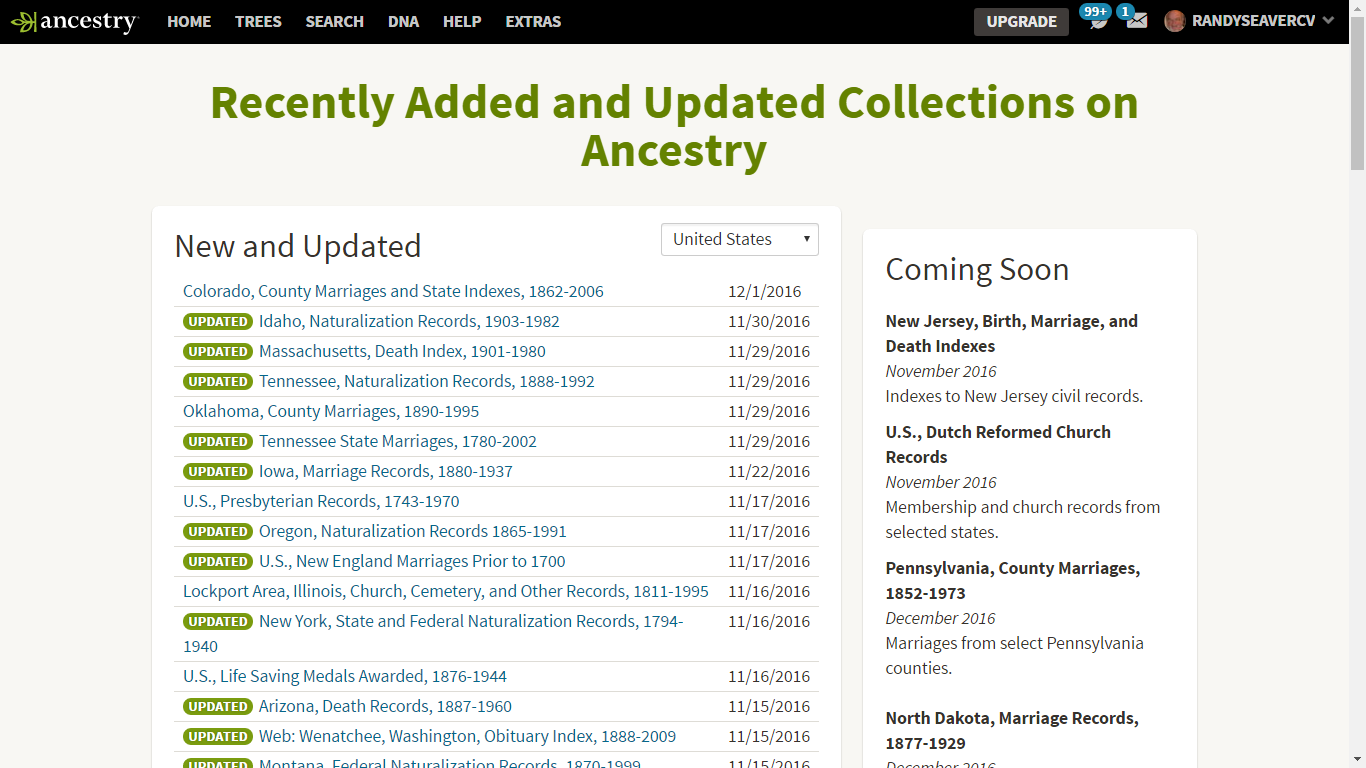This screenshot has height=768, width=1366.
Task: Expand the RANDYSEAVERCV account menu chevron
Action: (1328, 21)
